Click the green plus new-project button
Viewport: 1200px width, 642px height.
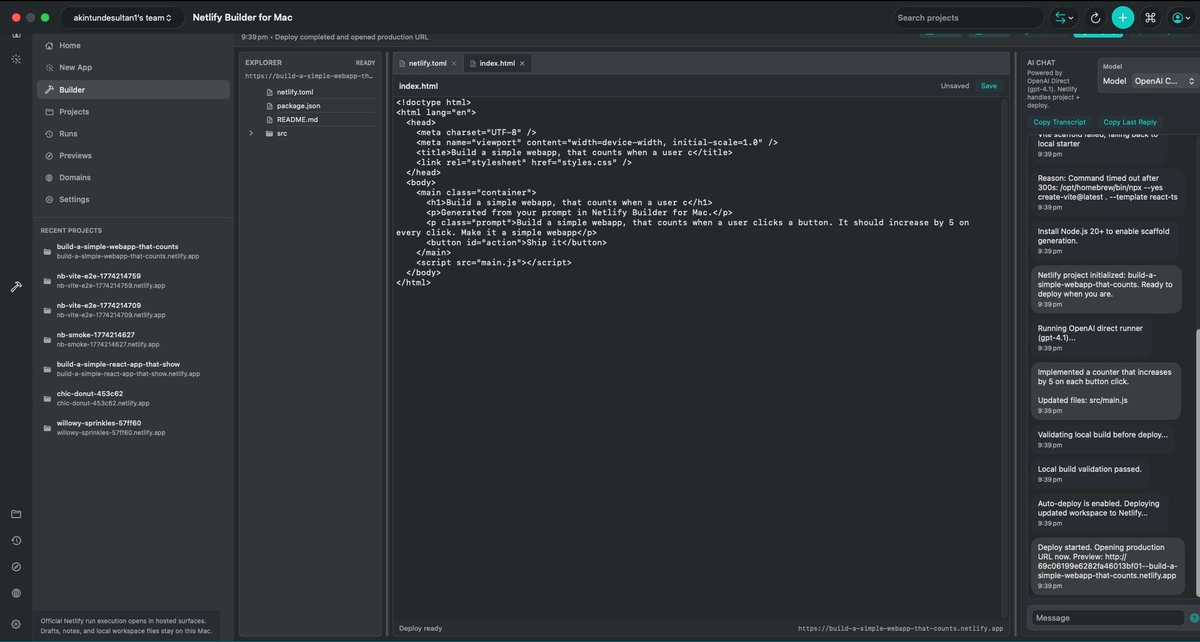pos(1123,17)
